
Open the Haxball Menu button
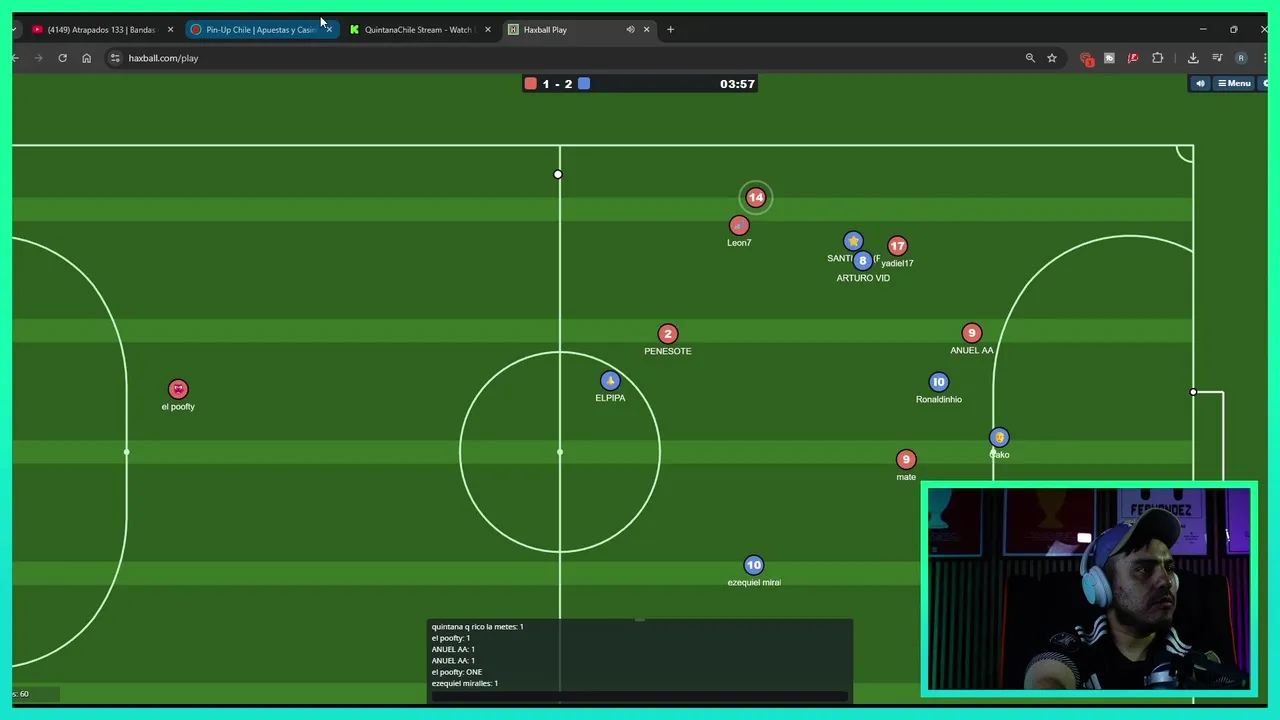click(1234, 84)
